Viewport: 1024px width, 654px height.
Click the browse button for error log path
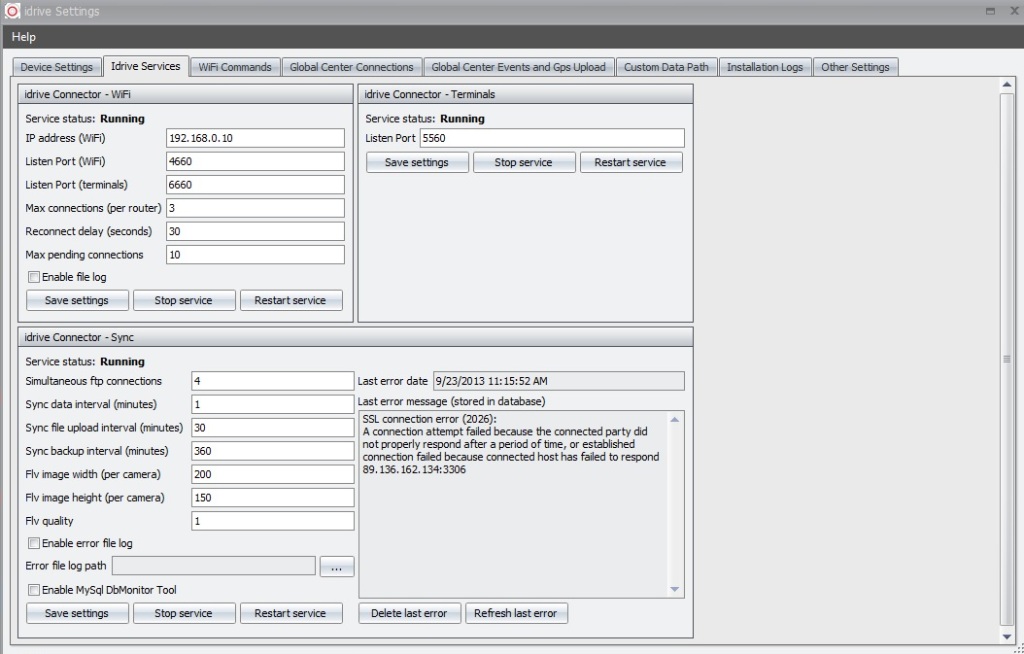[337, 567]
